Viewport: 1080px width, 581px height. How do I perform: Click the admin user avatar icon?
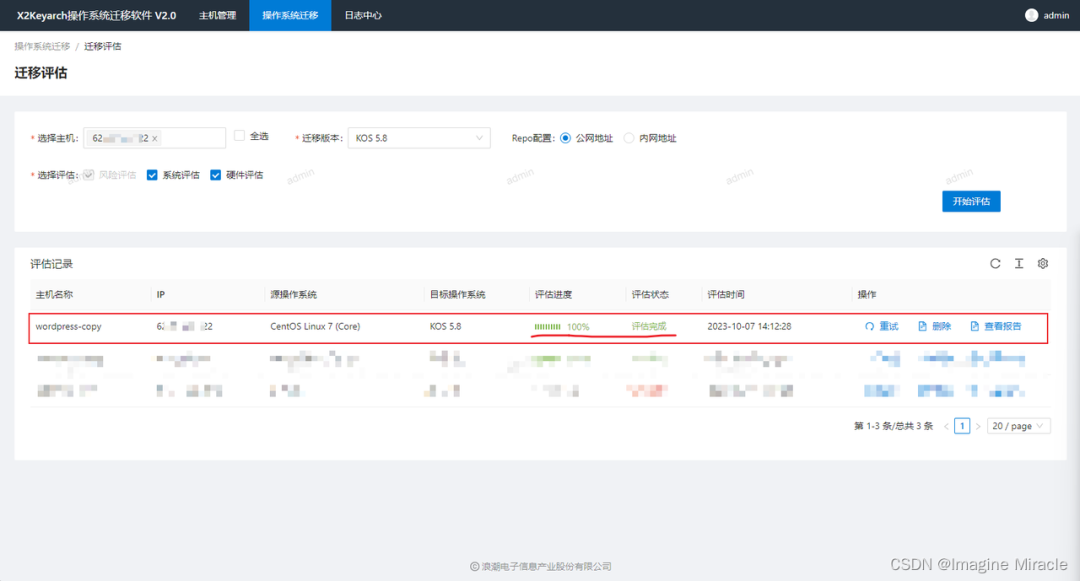[1032, 15]
